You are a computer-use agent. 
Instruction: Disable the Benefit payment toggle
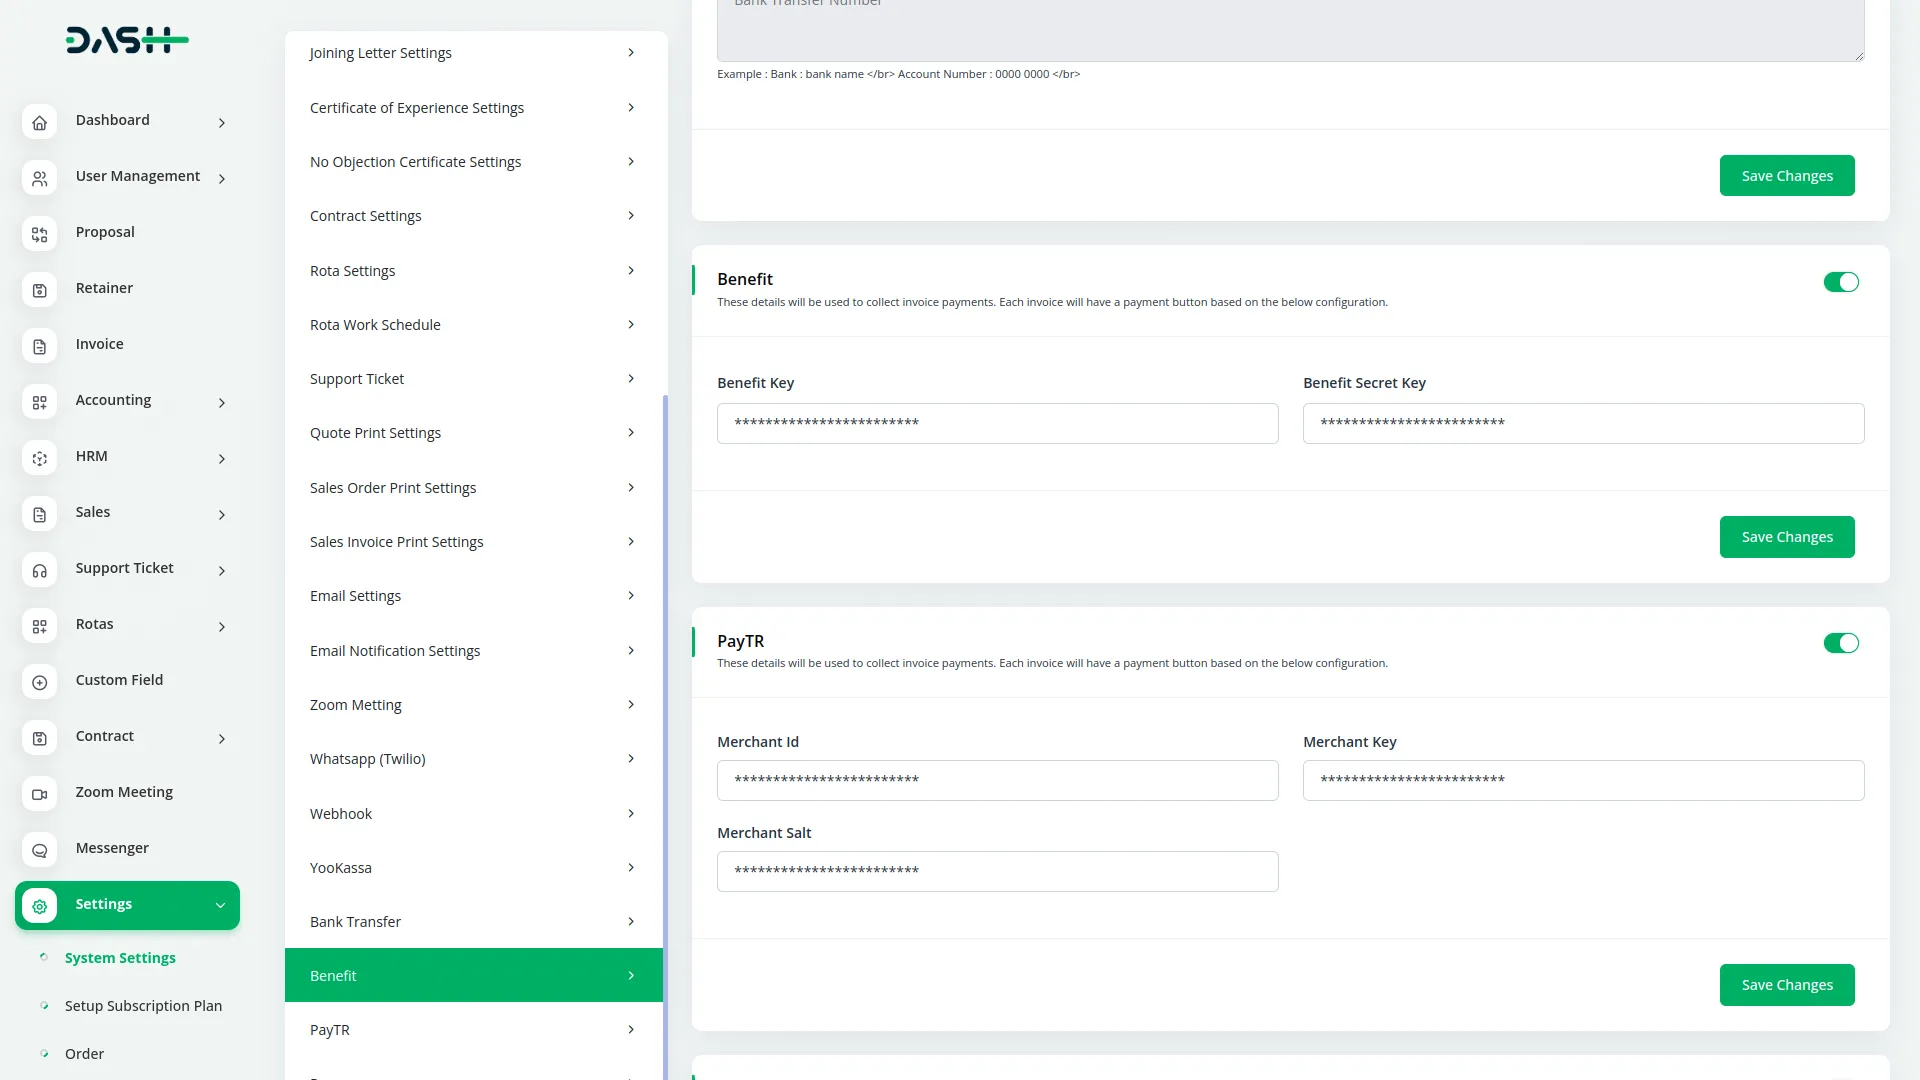(1840, 282)
